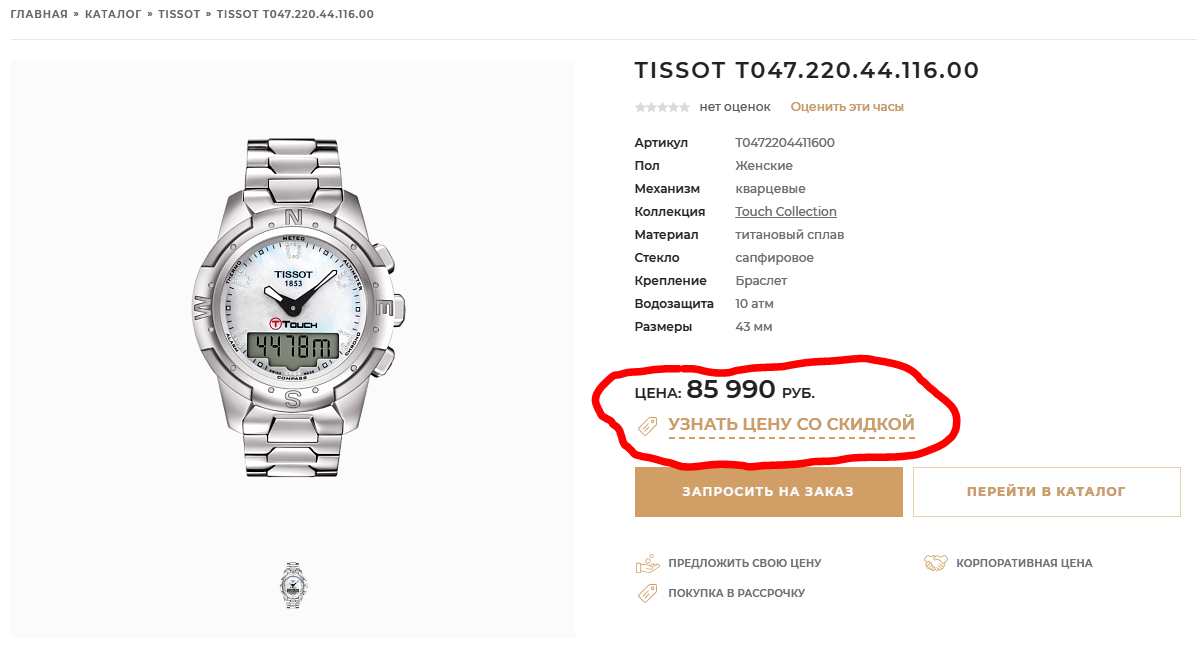
Task: Click the ПРЕДЛОЖИТЬ СВОЮ ЦЕНУ link
Action: click(745, 563)
